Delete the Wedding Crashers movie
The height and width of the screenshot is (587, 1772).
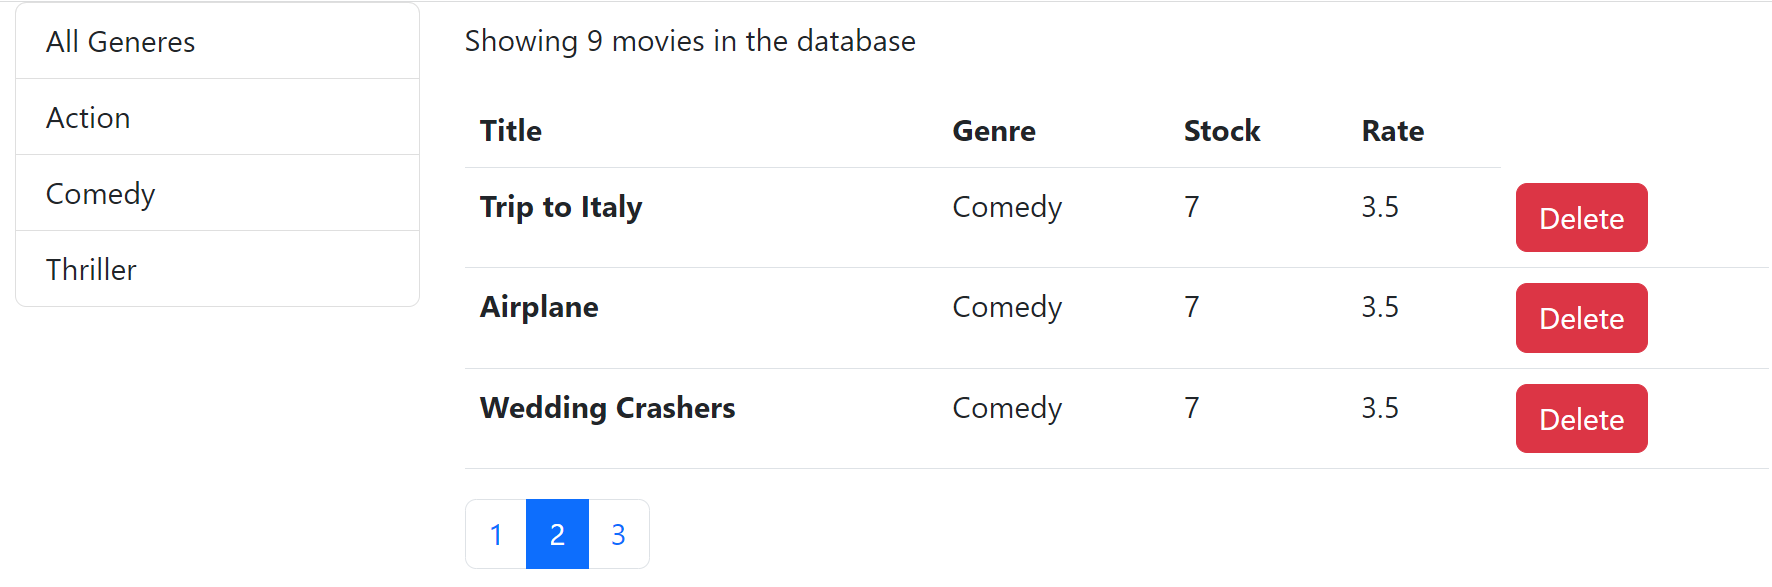coord(1581,419)
